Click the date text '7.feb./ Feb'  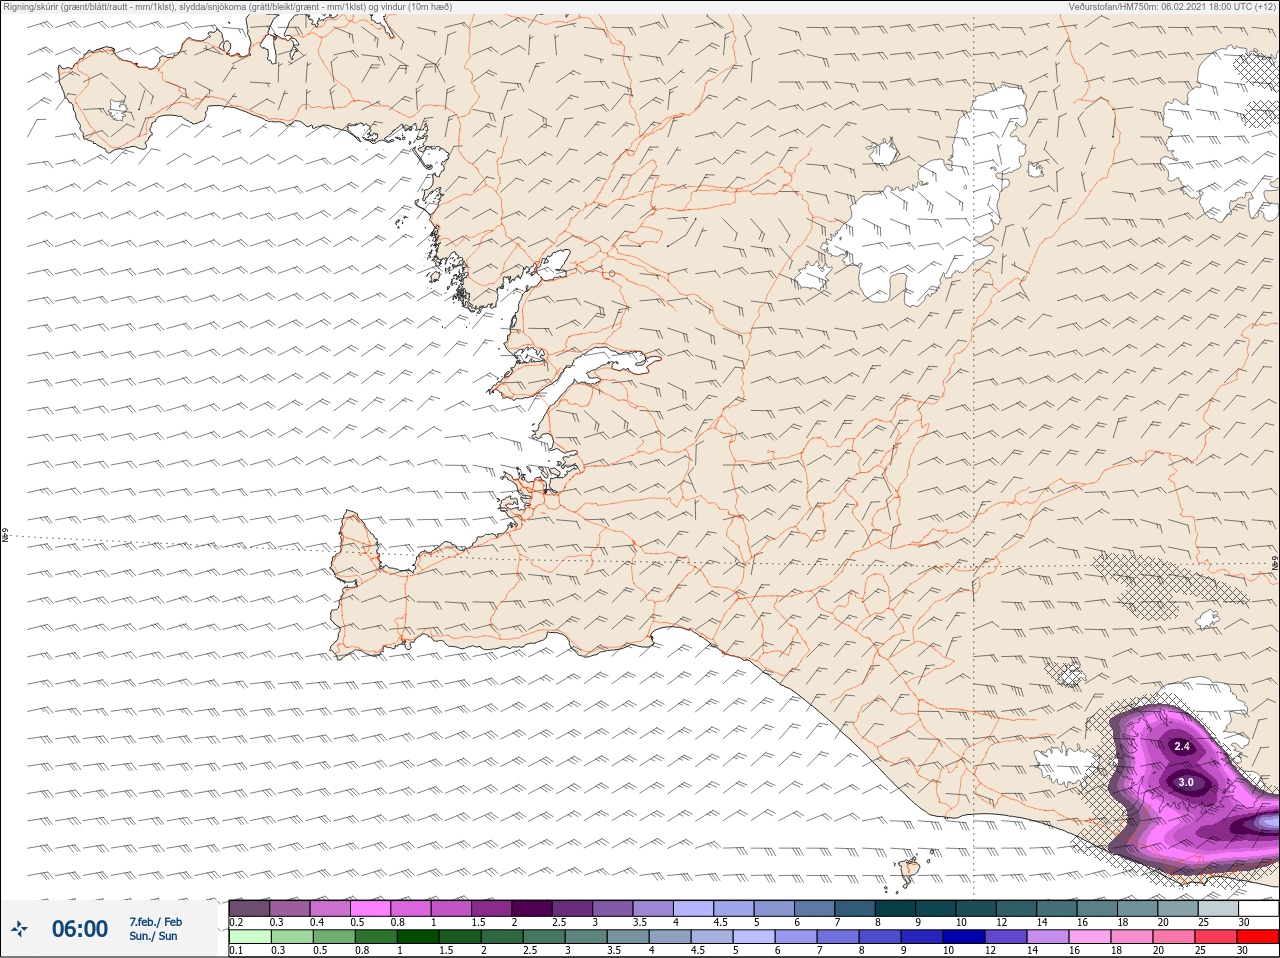tap(155, 922)
